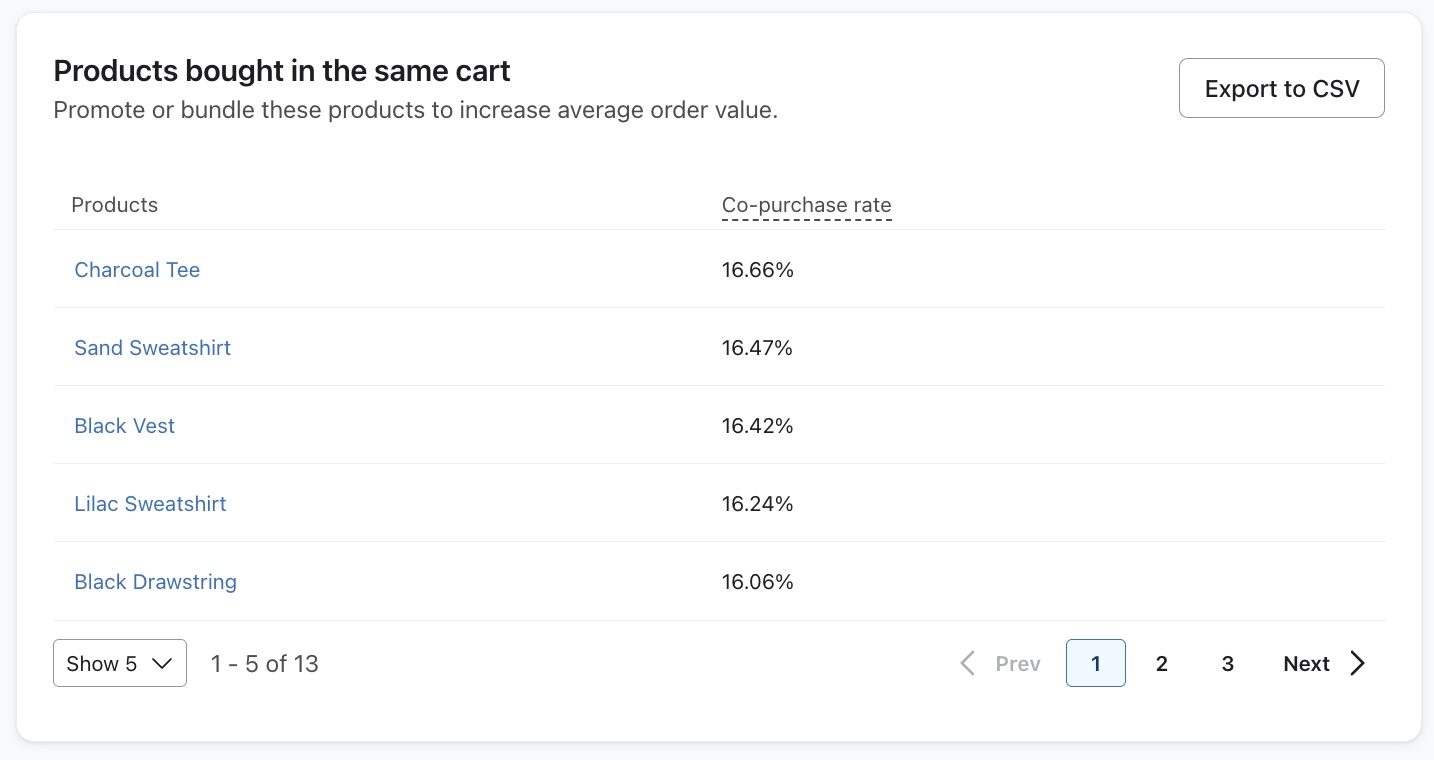Screen dimensions: 1434x760
Task: Go to page 3 of results
Action: coord(1227,663)
